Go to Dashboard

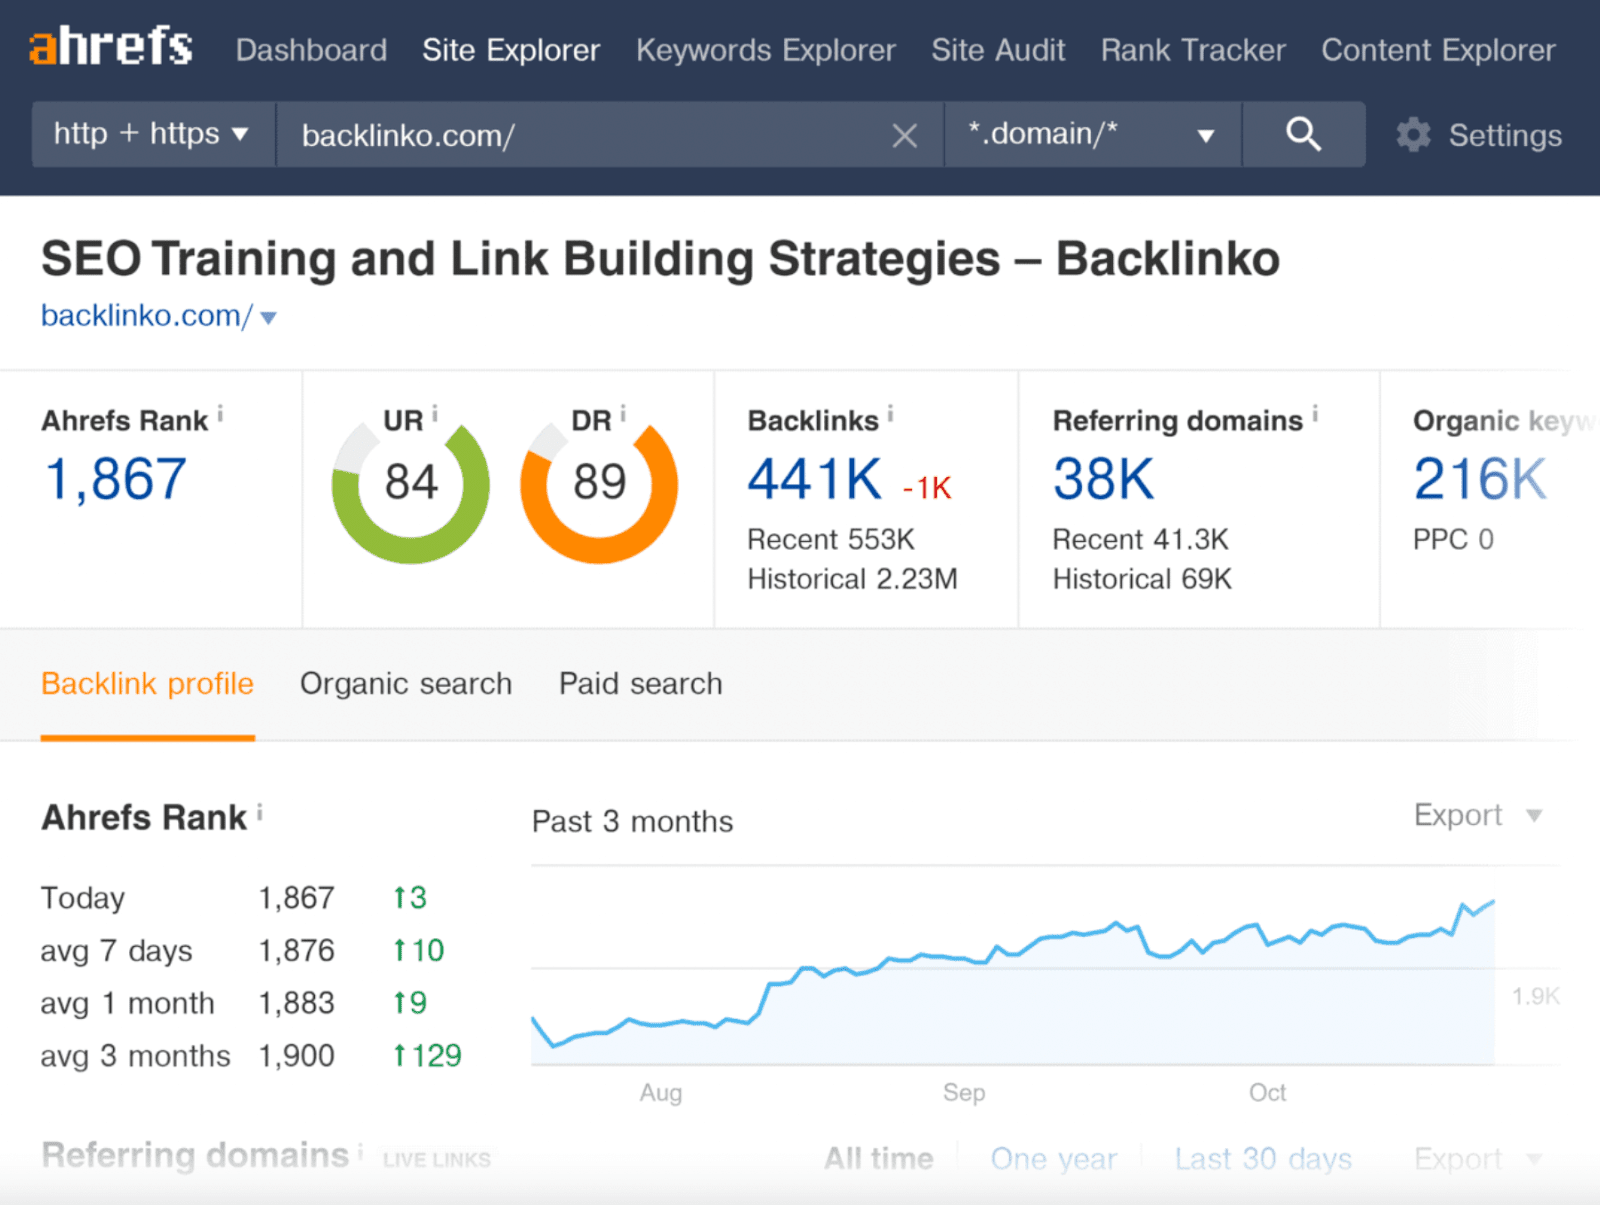[311, 50]
